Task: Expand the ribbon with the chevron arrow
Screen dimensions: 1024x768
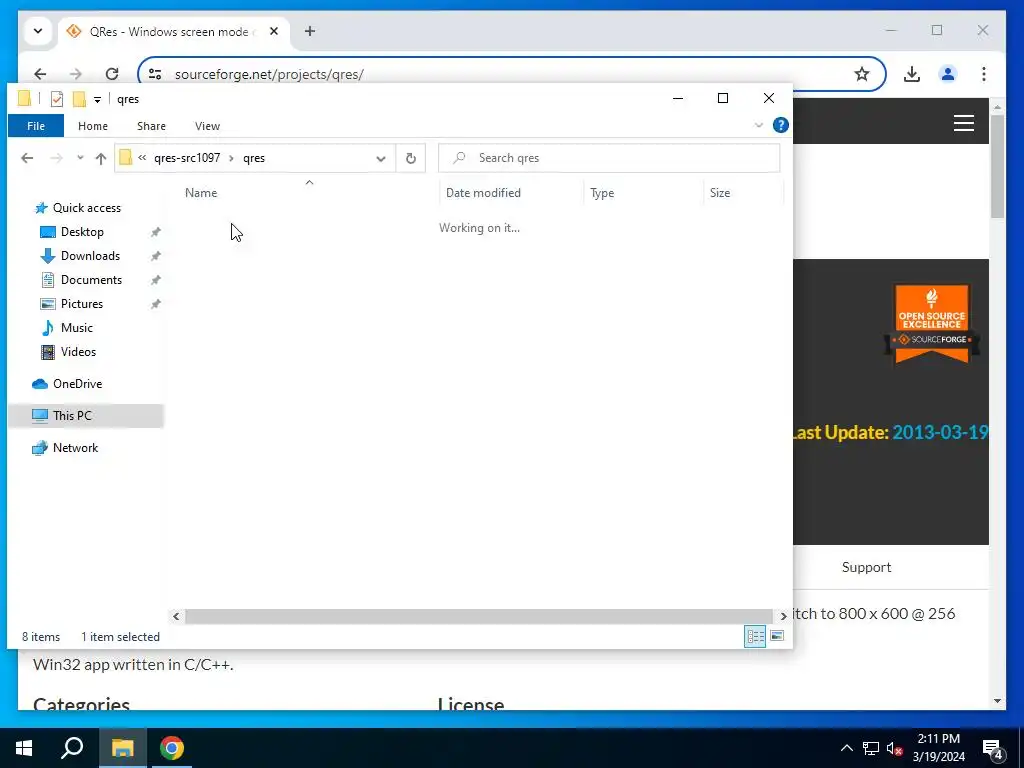Action: coord(758,125)
